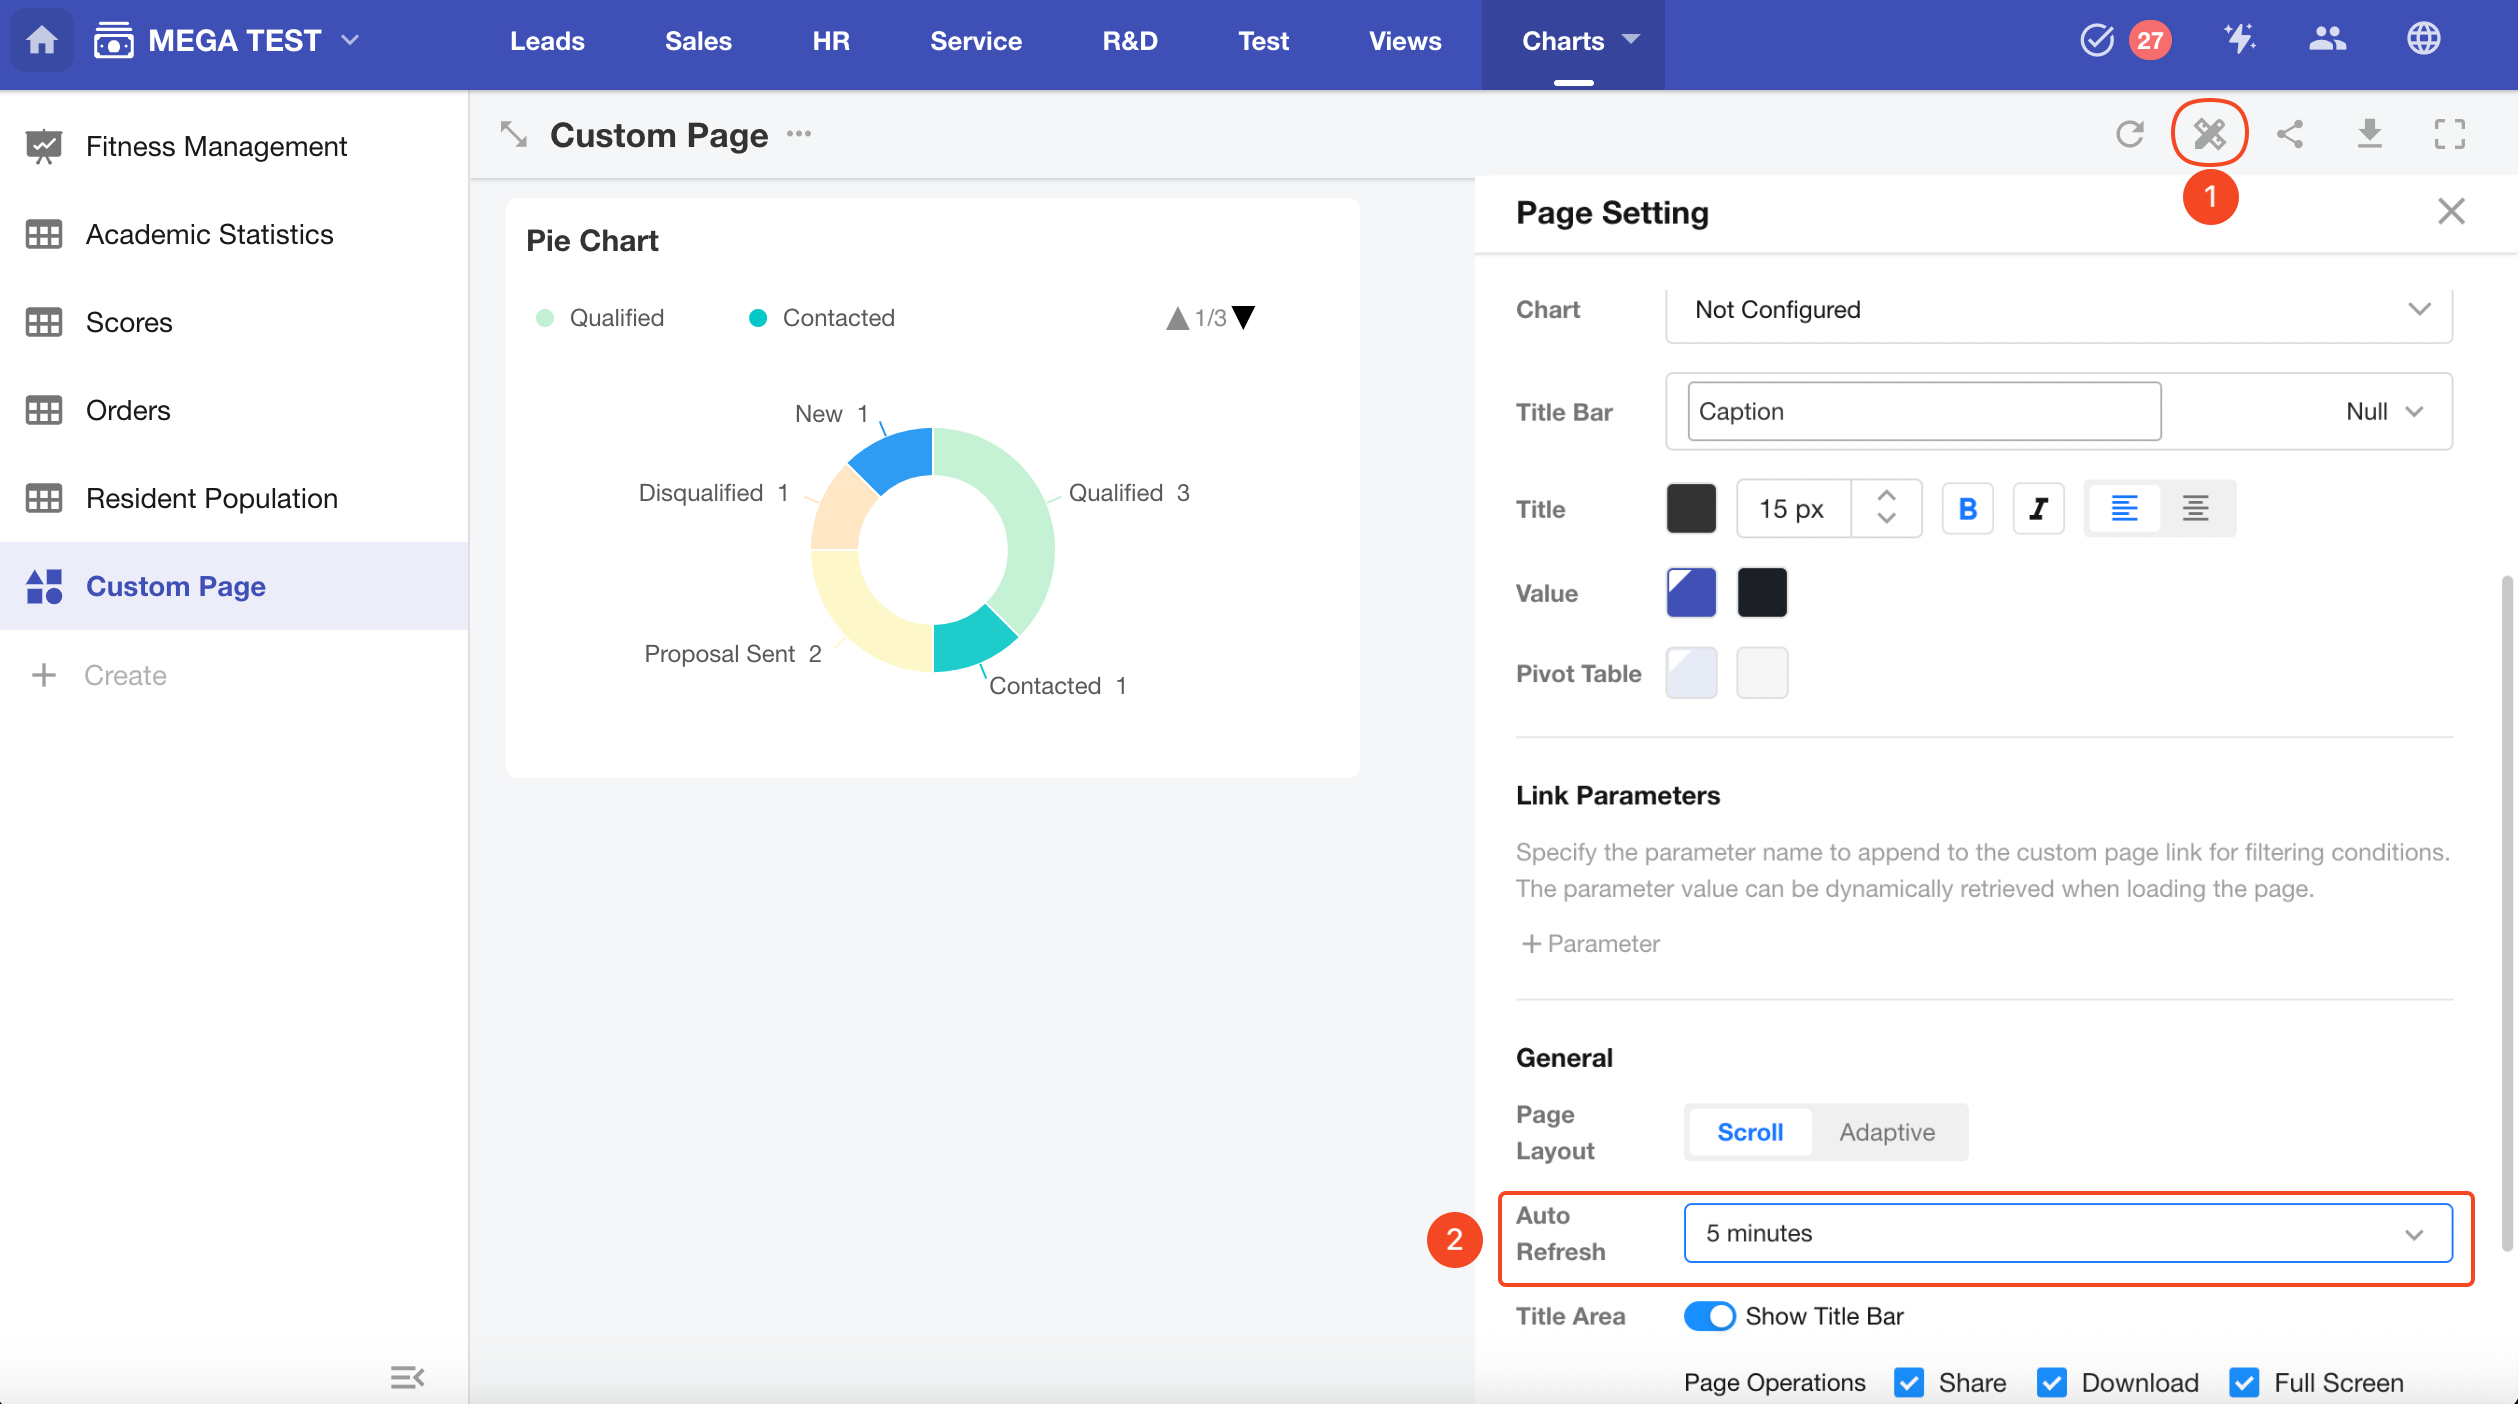Go to the home icon
Screen dimensions: 2518x1404
pos(41,40)
